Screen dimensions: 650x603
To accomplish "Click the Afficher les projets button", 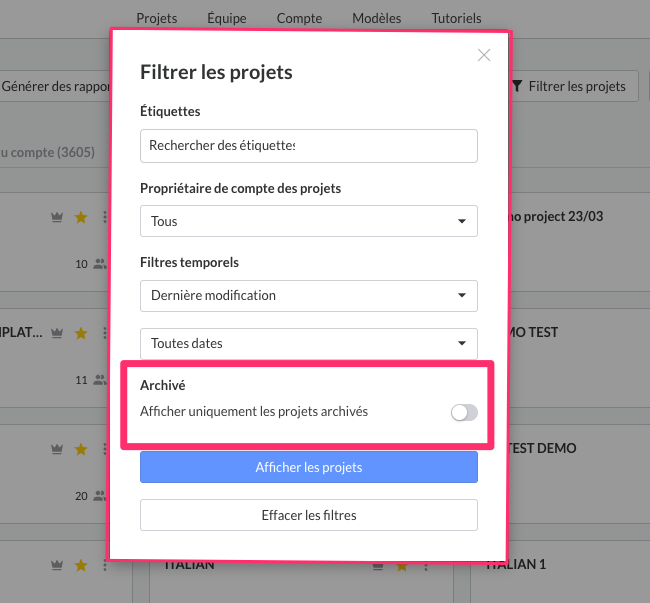I will pyautogui.click(x=309, y=467).
